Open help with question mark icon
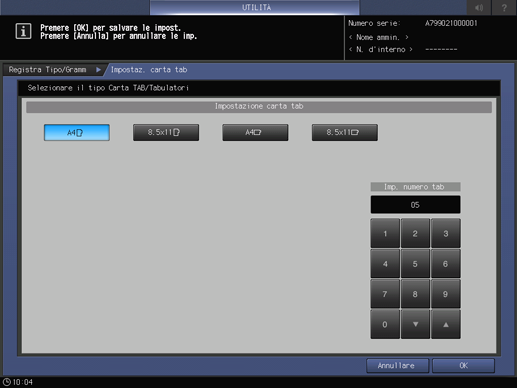The image size is (517, 388). 504,7
